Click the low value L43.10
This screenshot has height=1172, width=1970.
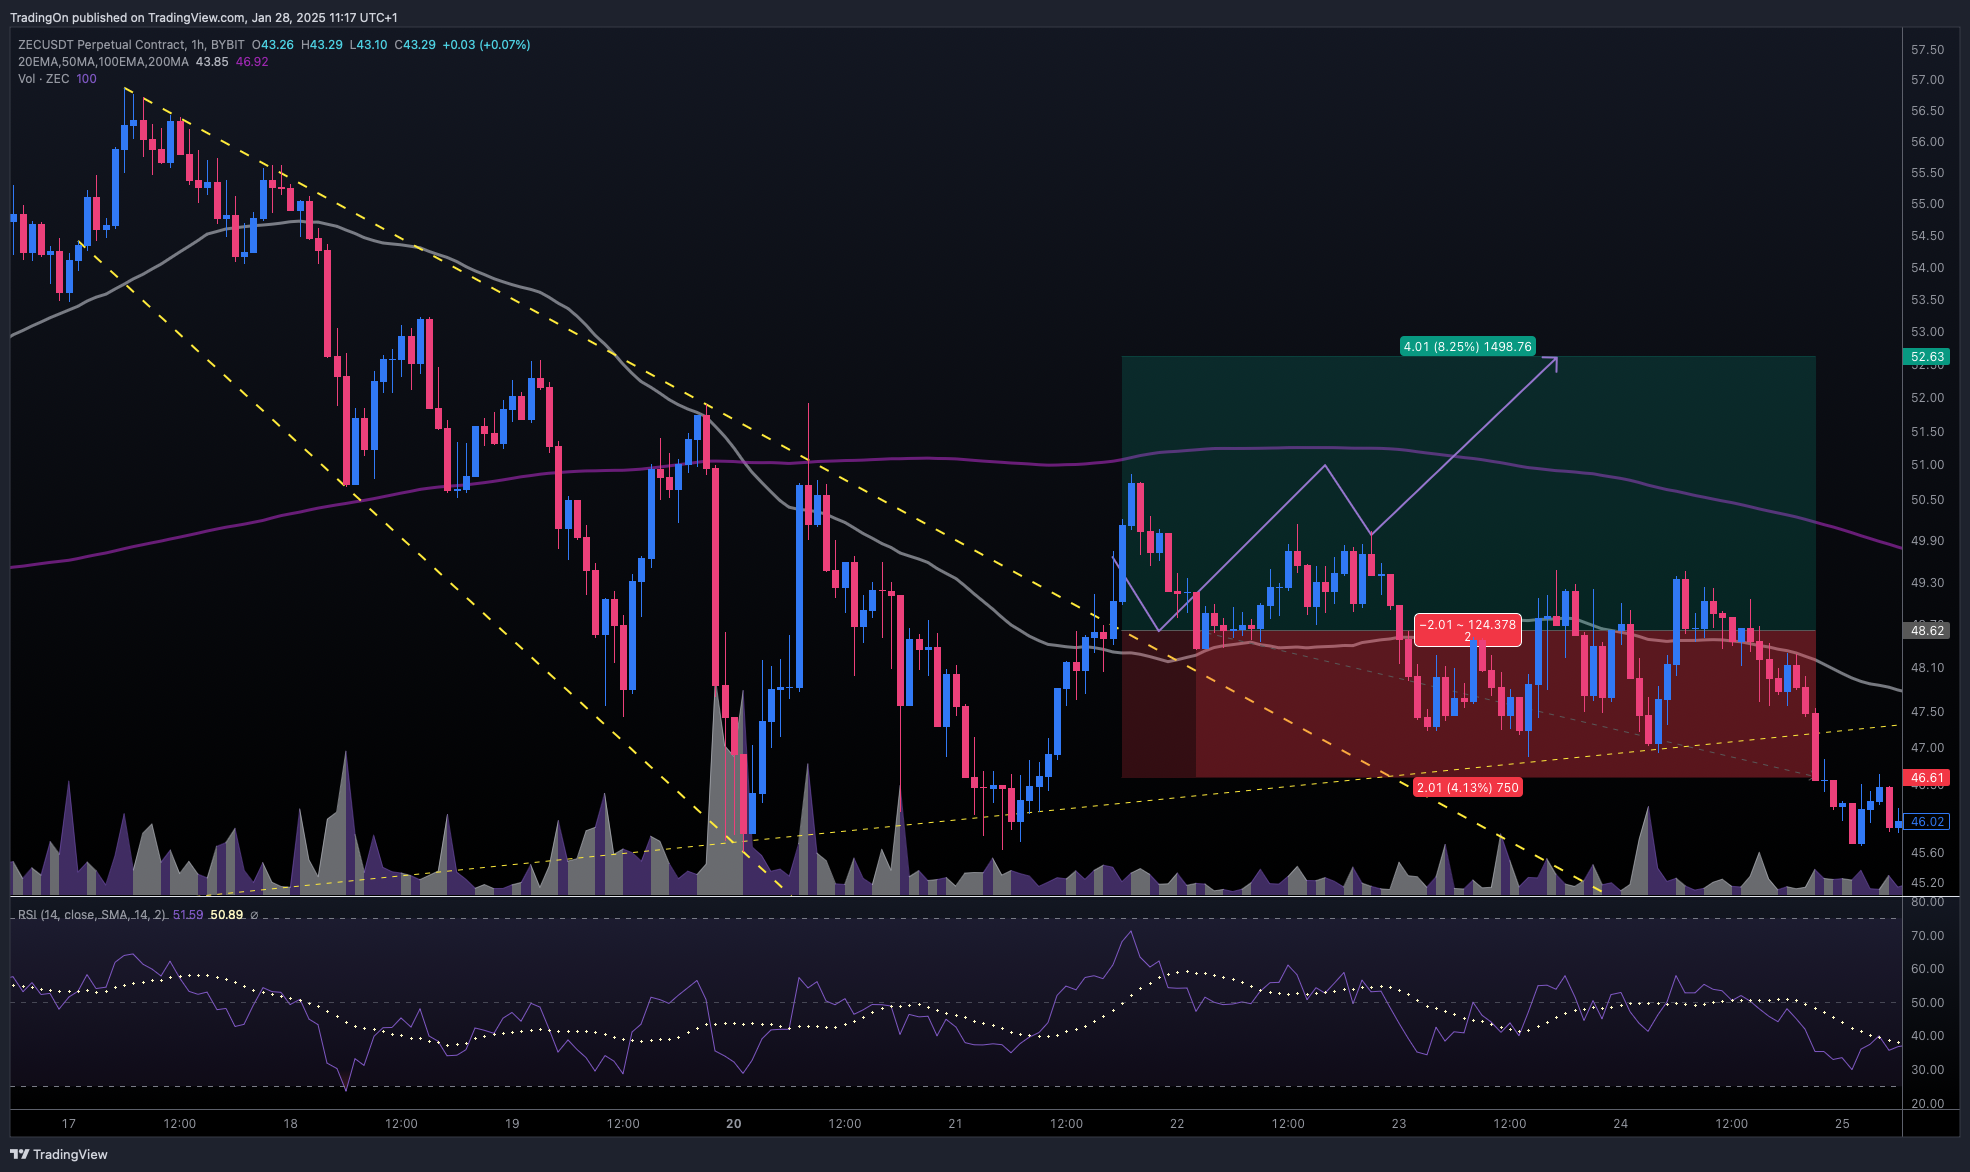point(368,45)
